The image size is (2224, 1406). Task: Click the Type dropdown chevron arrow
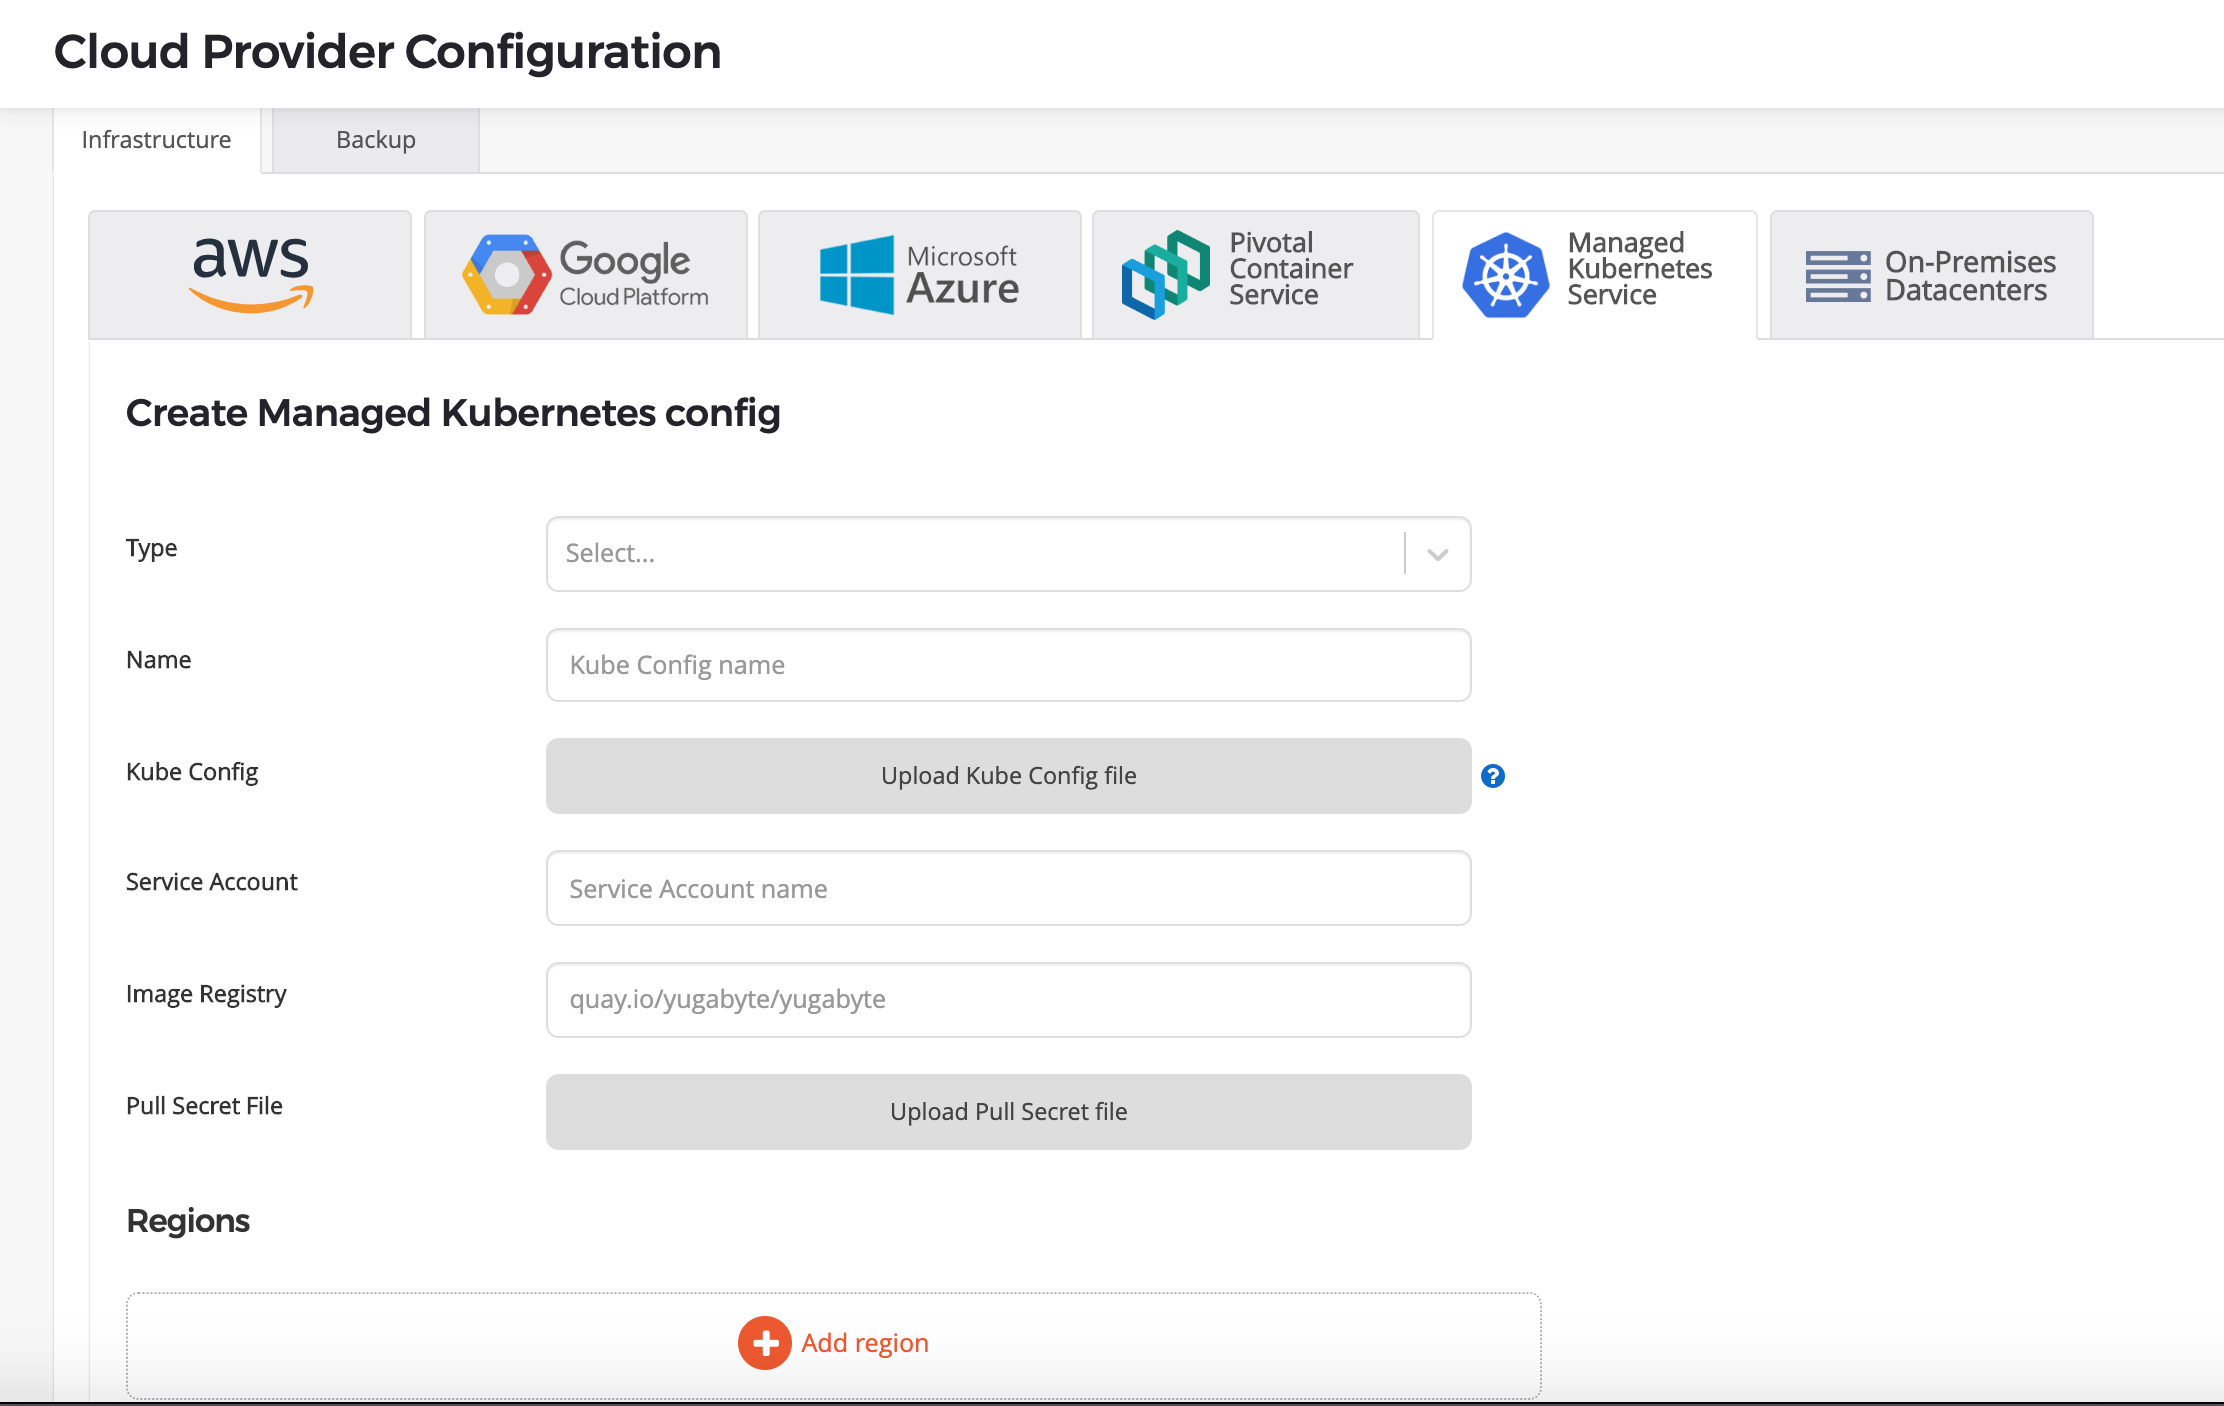(x=1438, y=555)
